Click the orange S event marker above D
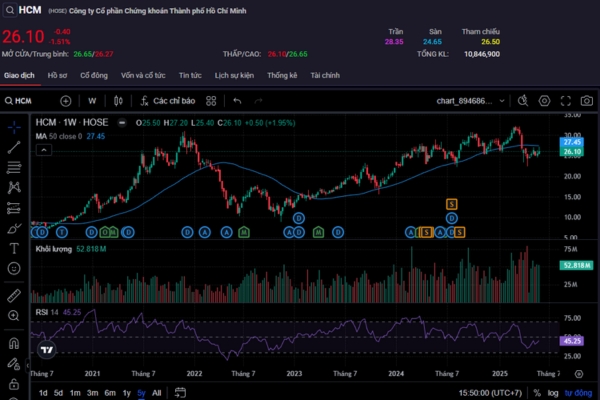The width and height of the screenshot is (600, 400). (x=452, y=204)
